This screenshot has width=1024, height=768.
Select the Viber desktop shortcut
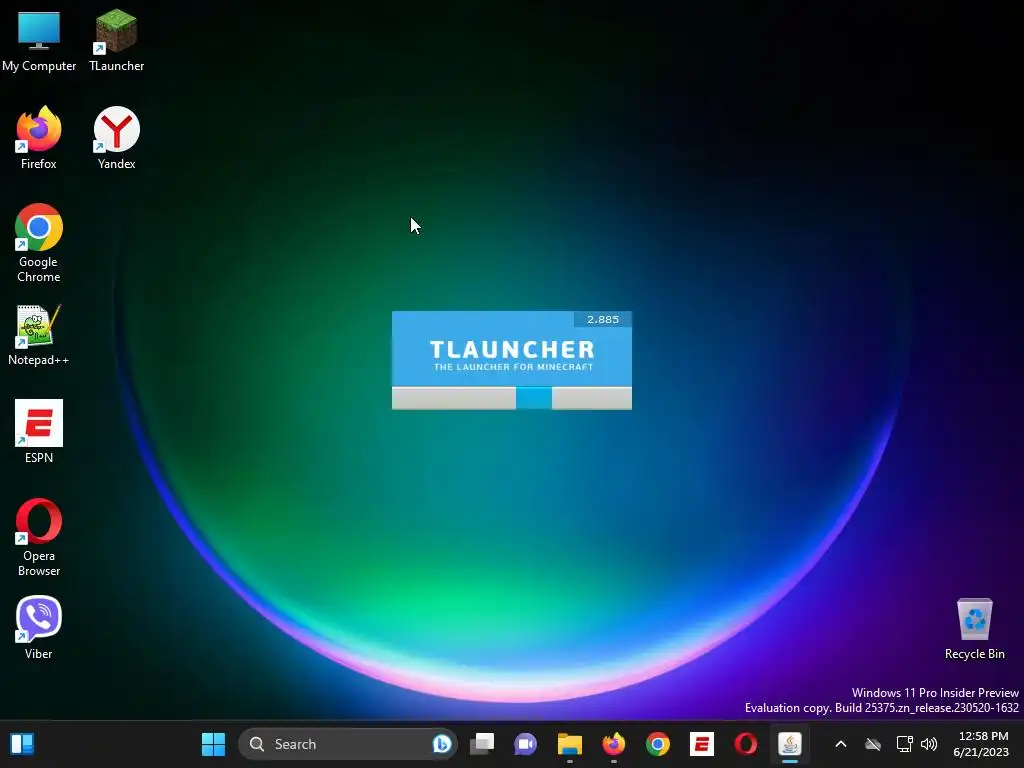(39, 628)
